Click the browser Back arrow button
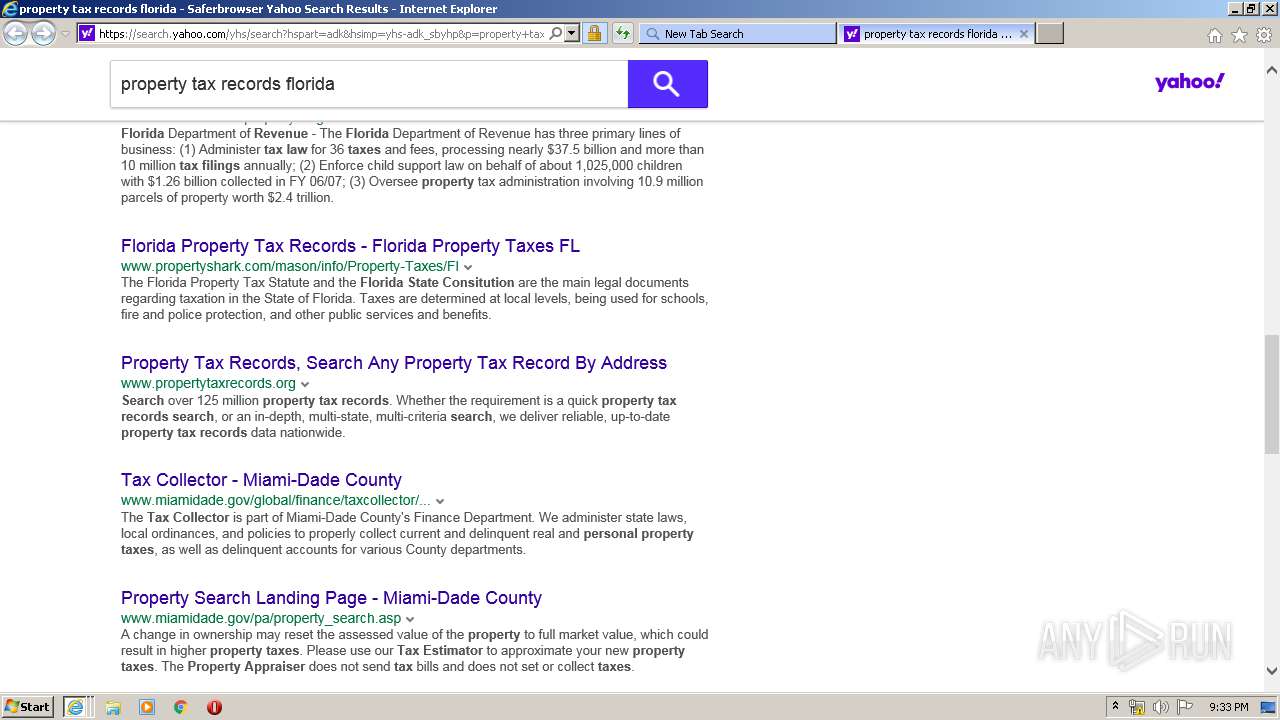This screenshot has height=720, width=1280. [x=15, y=33]
